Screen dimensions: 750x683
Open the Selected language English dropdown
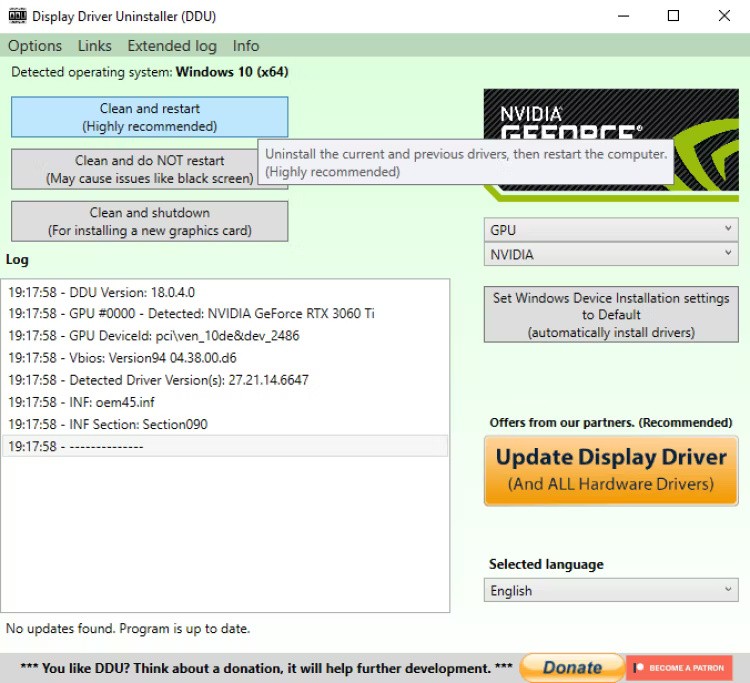point(610,591)
